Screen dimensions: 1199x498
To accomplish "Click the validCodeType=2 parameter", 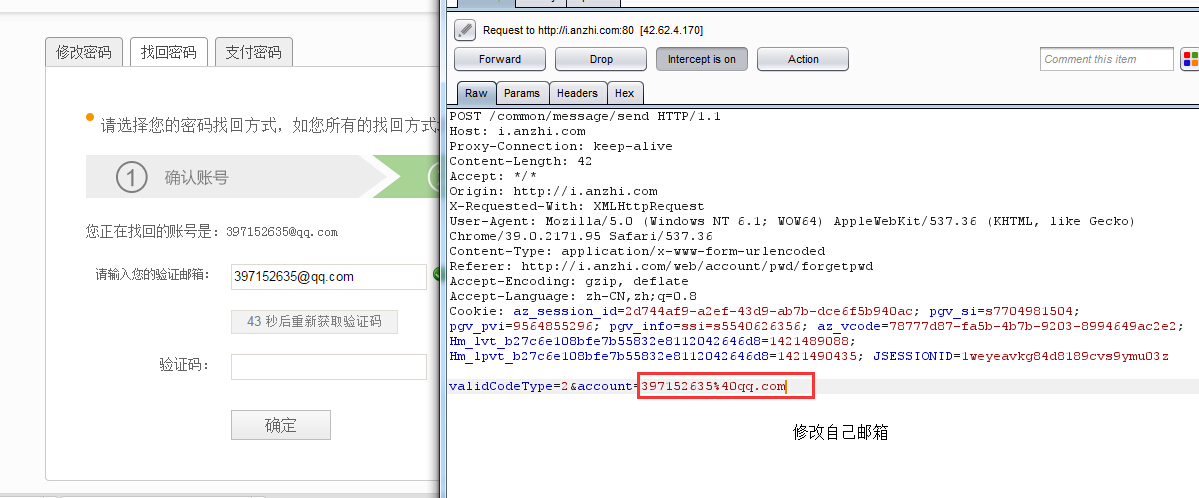I will tap(509, 386).
